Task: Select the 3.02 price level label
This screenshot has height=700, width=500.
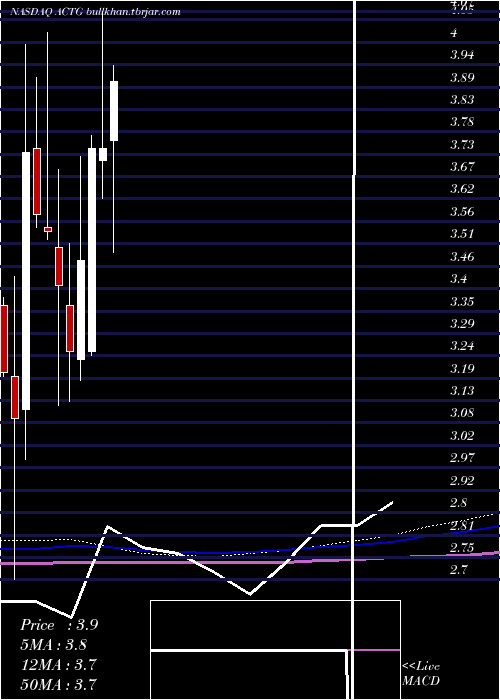Action: coord(462,435)
